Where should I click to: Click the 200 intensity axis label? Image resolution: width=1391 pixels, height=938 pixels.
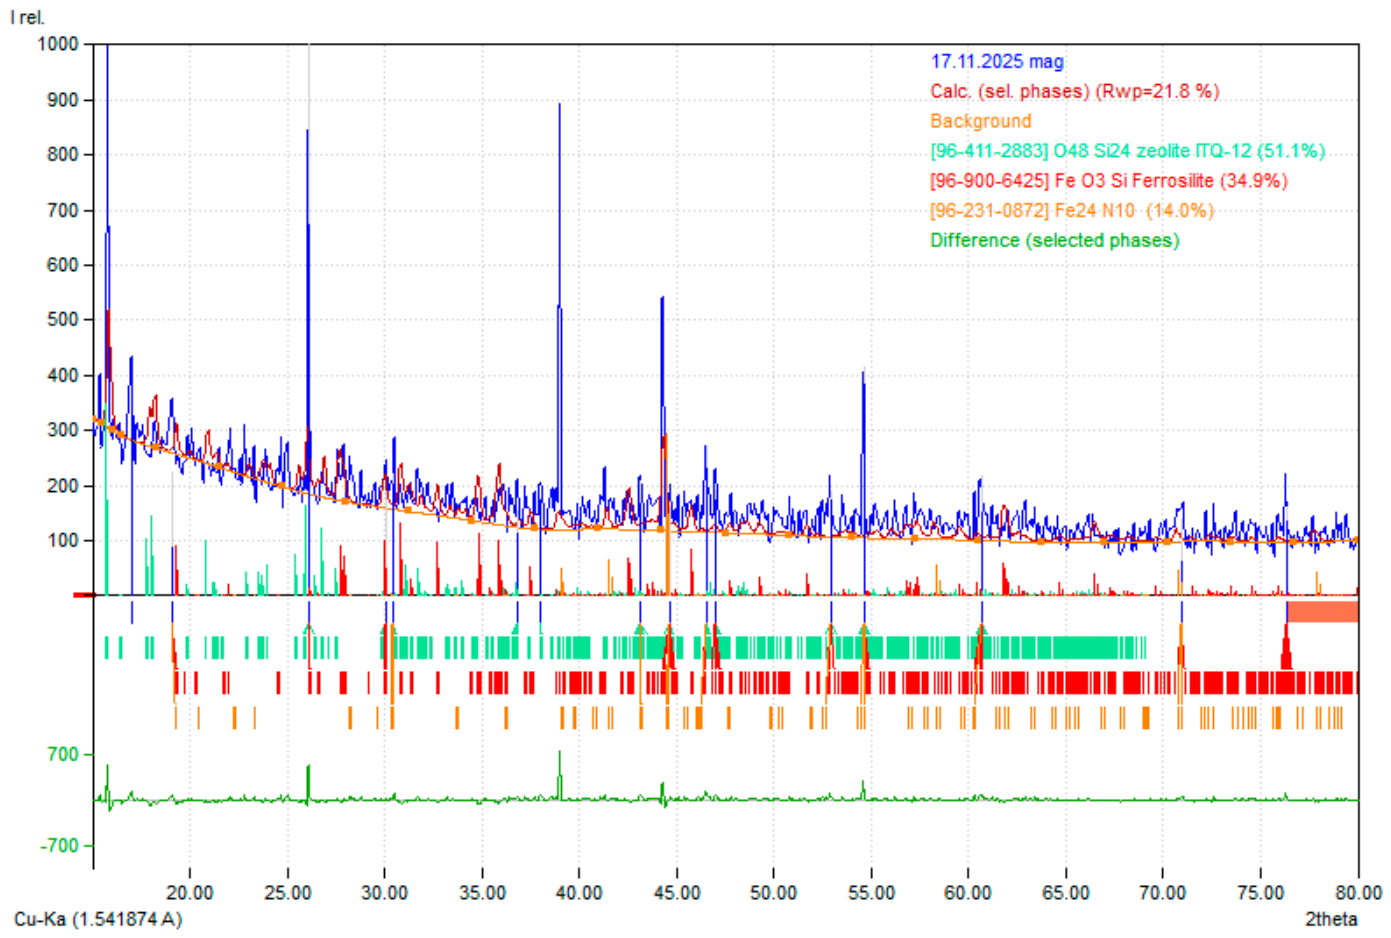tap(63, 485)
